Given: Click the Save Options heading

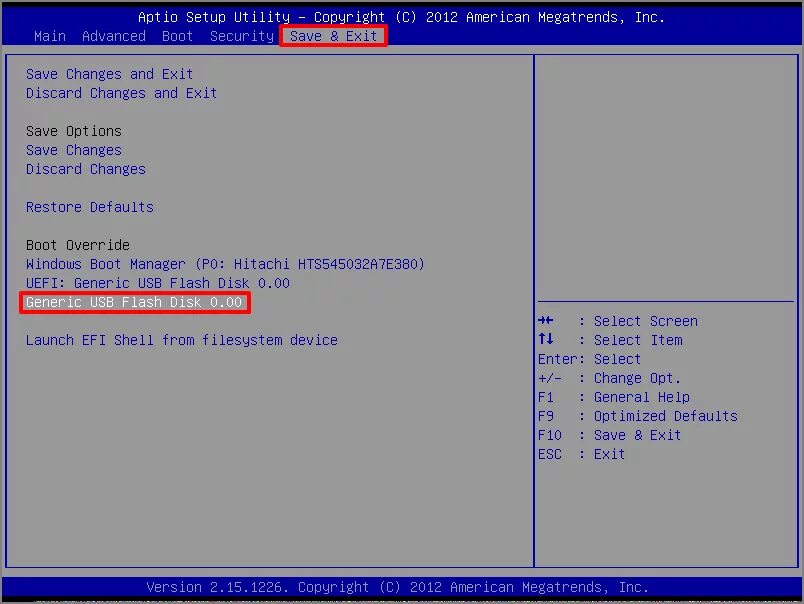Looking at the screenshot, I should (74, 131).
